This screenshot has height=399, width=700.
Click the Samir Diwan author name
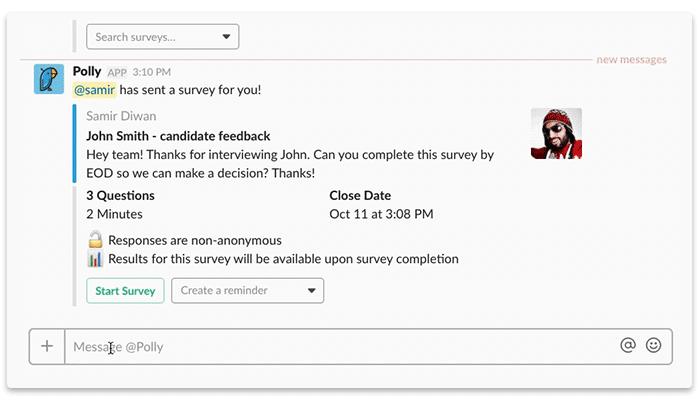point(121,116)
